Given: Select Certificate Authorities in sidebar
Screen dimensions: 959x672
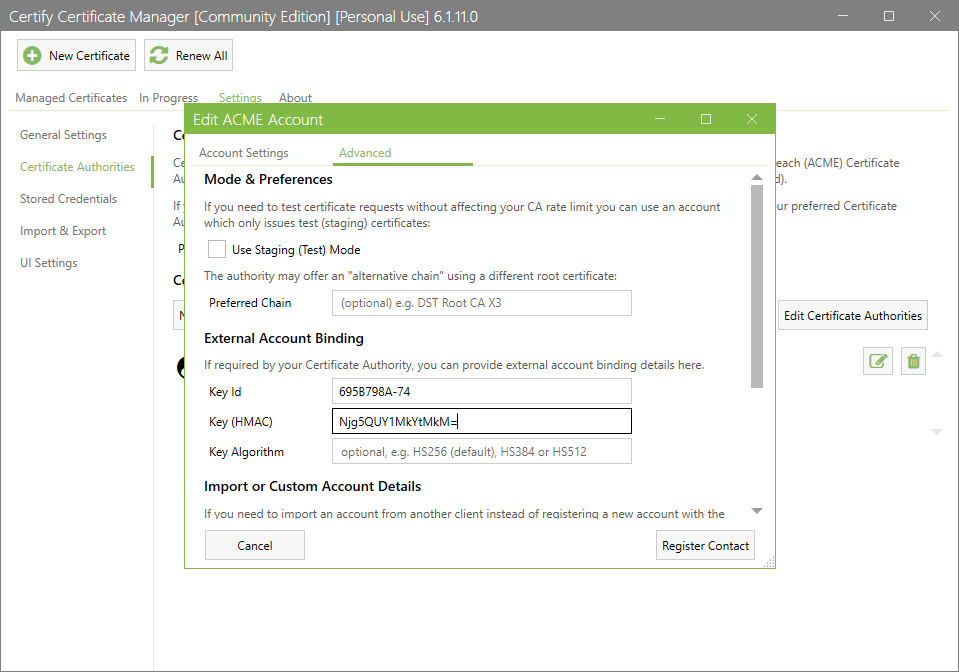Looking at the screenshot, I should 77,166.
